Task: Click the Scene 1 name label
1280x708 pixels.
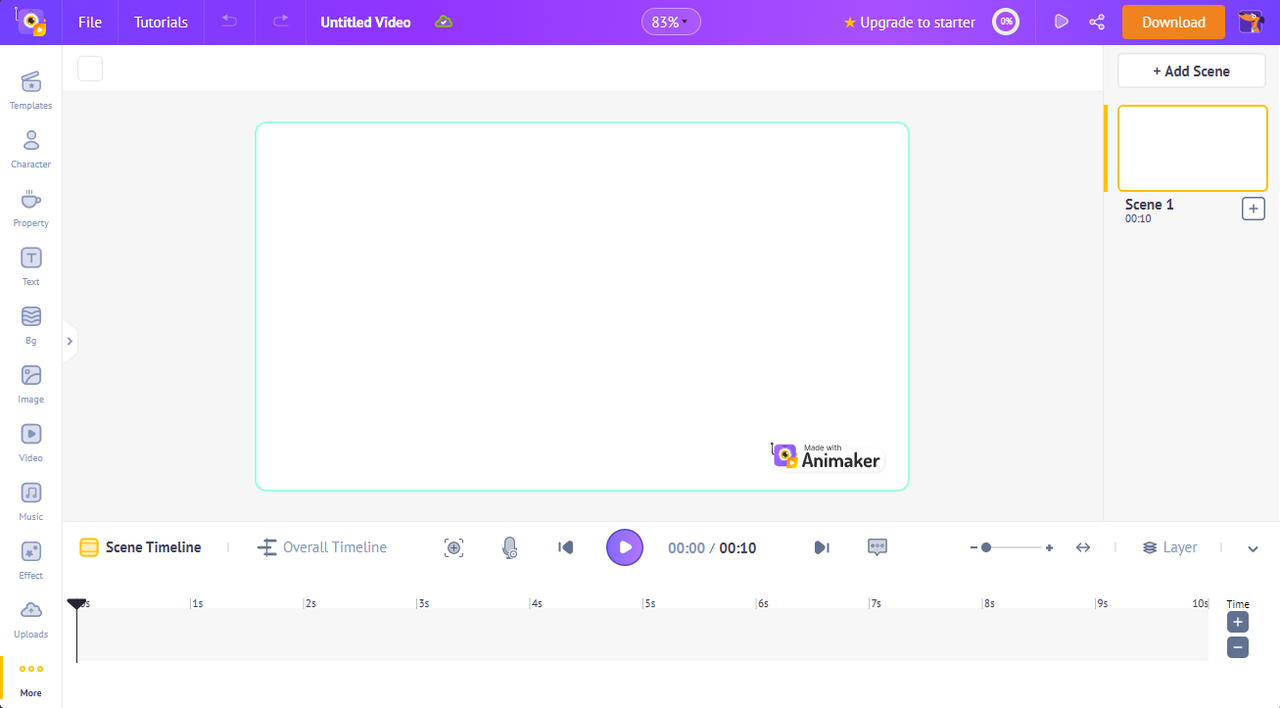Action: [1149, 204]
